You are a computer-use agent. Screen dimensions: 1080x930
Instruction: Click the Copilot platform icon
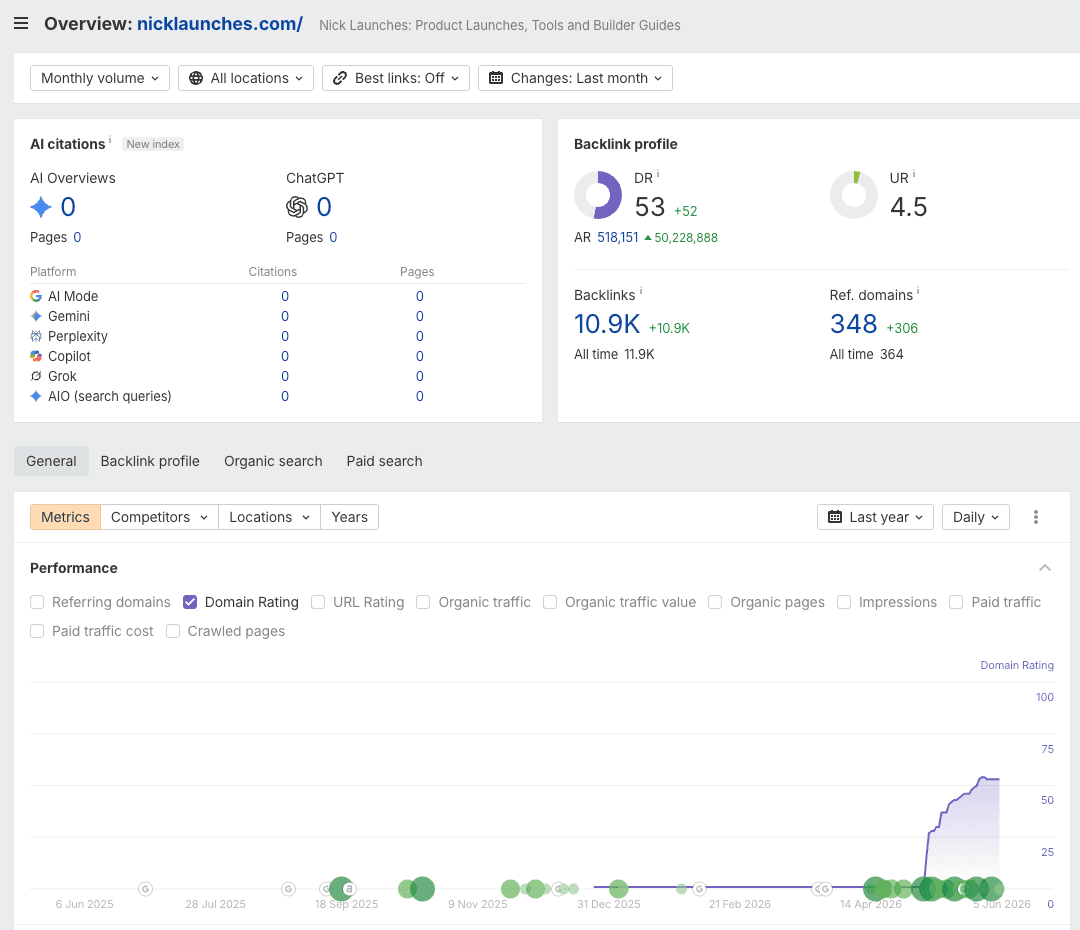36,355
